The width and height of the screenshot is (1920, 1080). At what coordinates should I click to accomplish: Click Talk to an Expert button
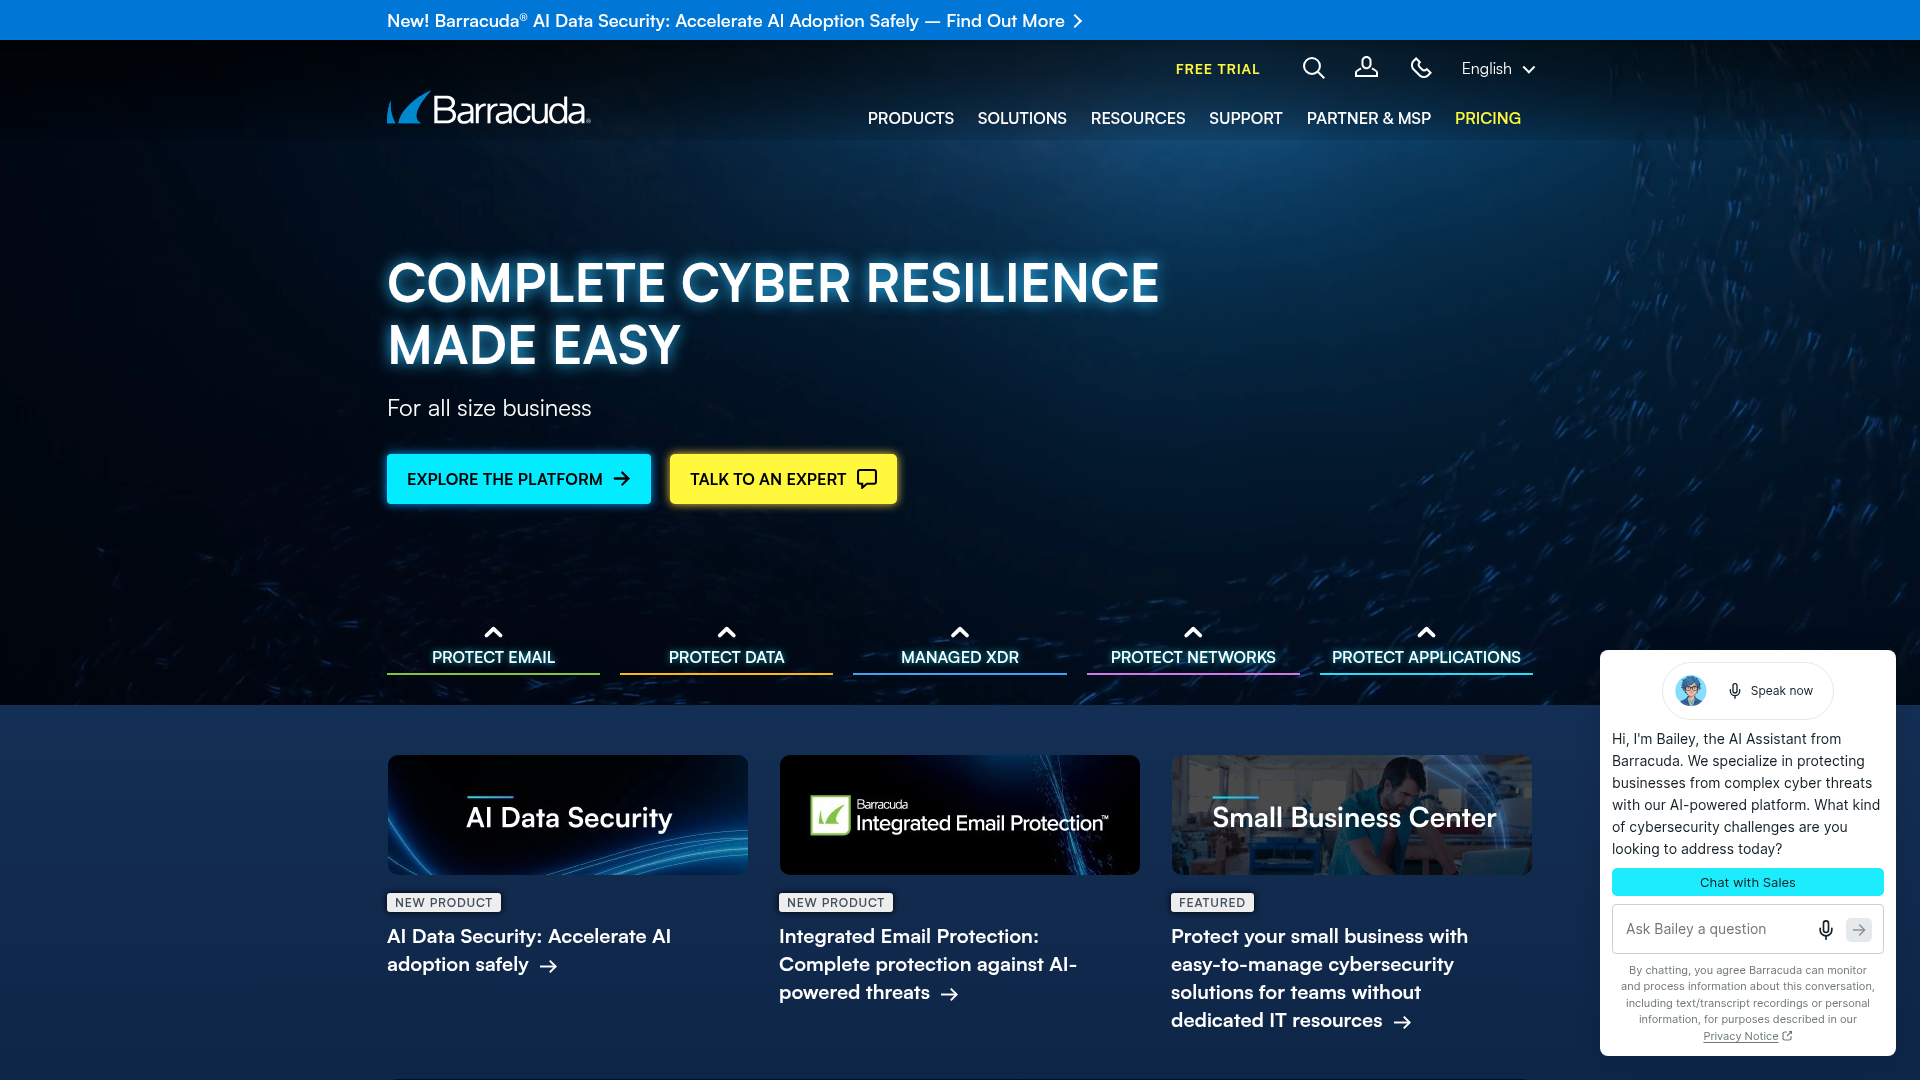tap(783, 479)
